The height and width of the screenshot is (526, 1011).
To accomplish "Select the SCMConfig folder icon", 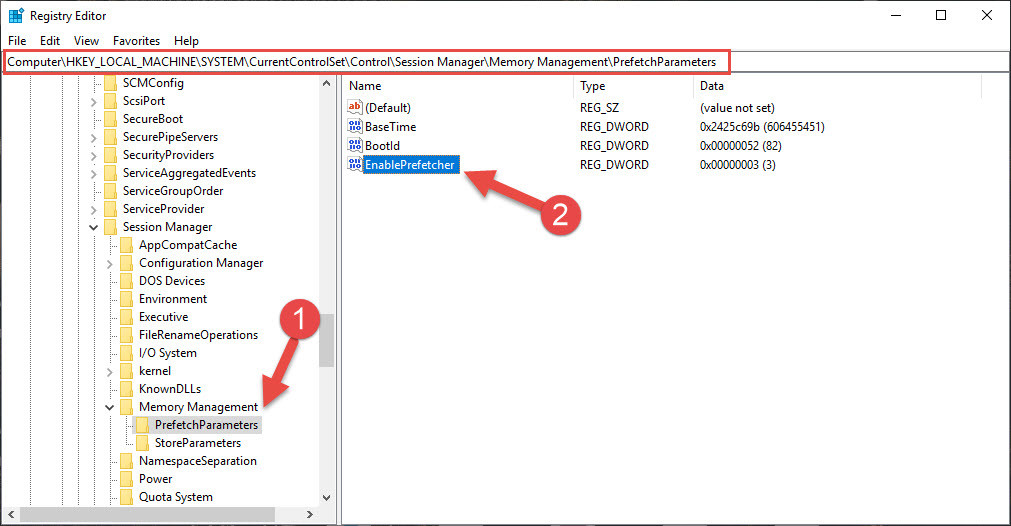I will pyautogui.click(x=111, y=83).
